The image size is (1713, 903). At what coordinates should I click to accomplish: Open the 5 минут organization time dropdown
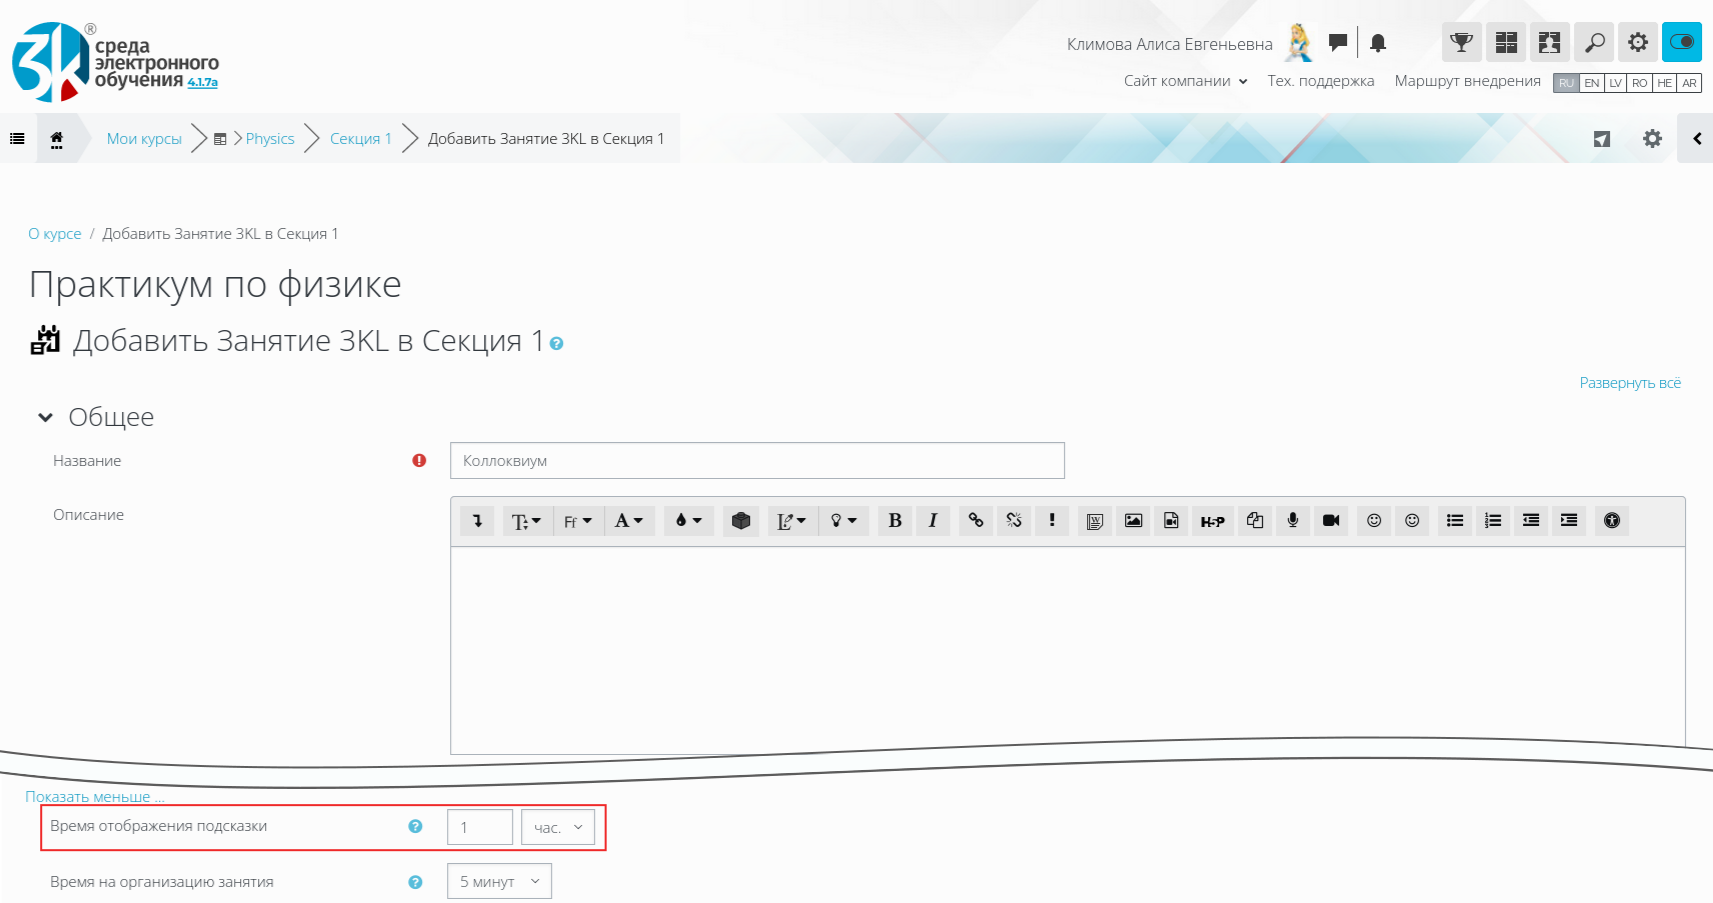[499, 881]
